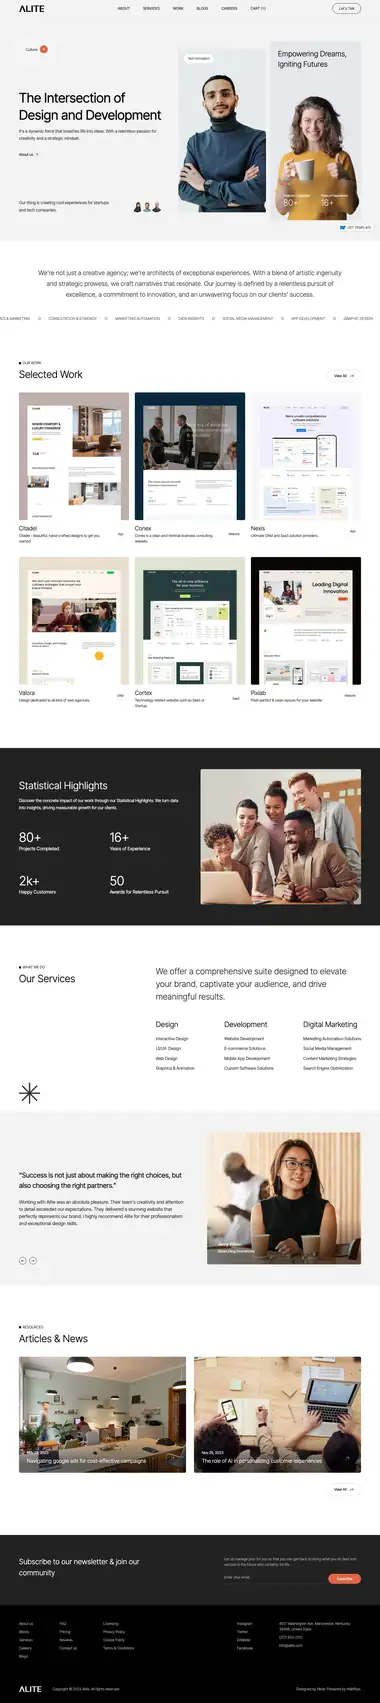The width and height of the screenshot is (380, 1703).
Task: Open the Conex project thumbnail
Action: [x=190, y=456]
